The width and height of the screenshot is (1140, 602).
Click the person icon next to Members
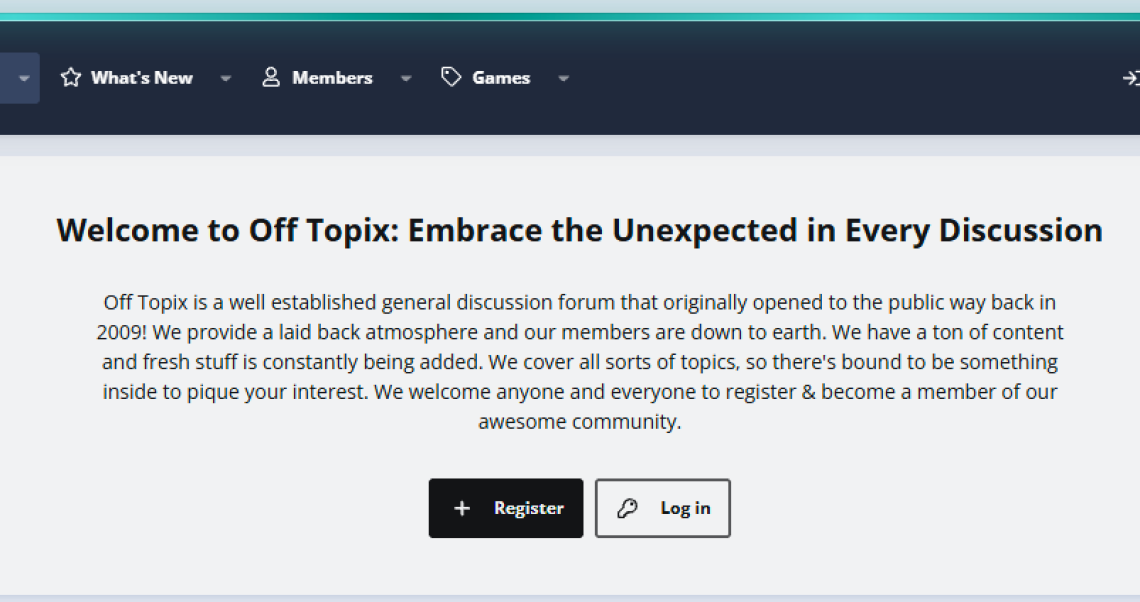(x=270, y=77)
